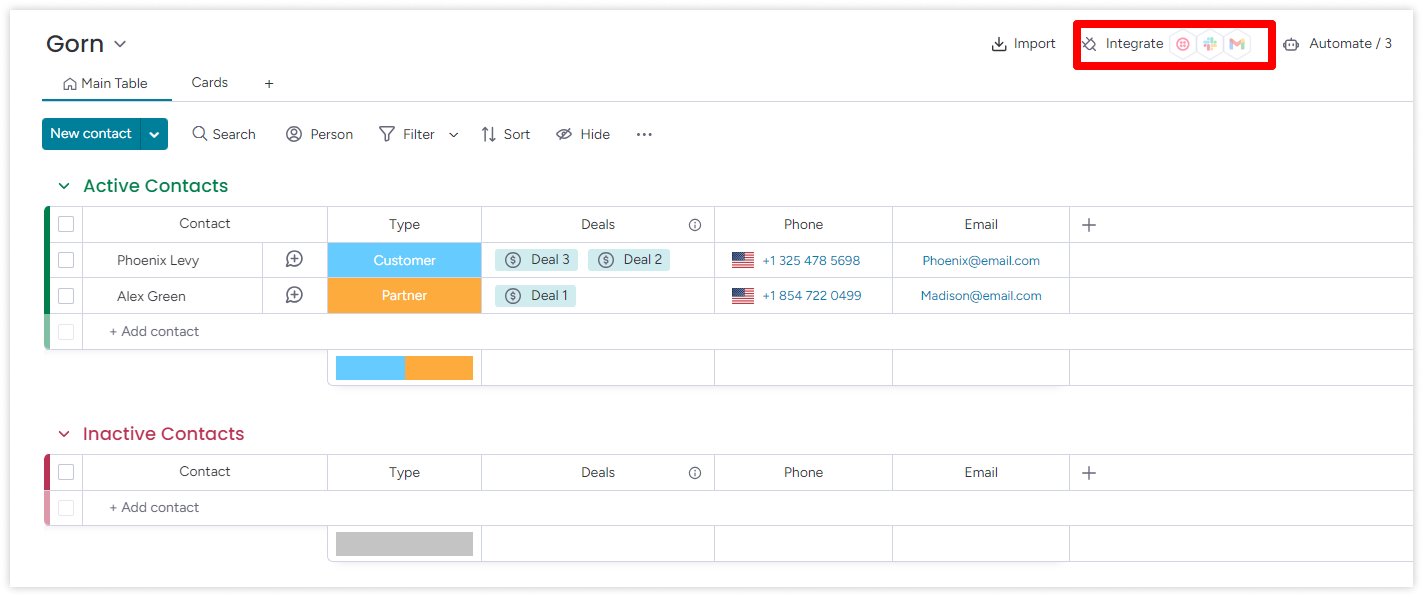The width and height of the screenshot is (1423, 597).
Task: Collapse the Active Contacts group
Action: (x=64, y=186)
